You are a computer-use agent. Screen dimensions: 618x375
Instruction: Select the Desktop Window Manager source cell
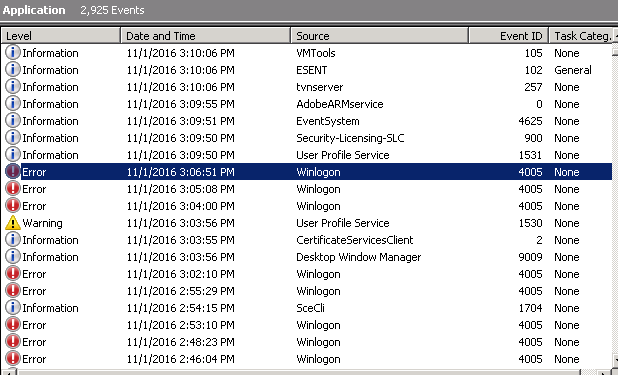359,257
